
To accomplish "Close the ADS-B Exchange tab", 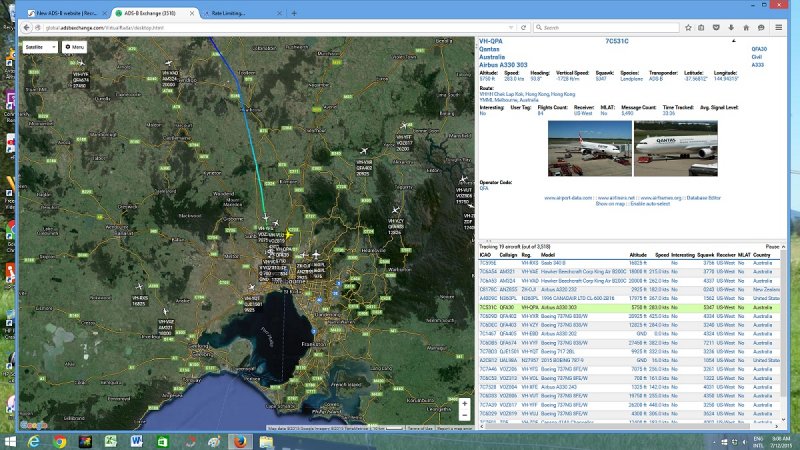I will pyautogui.click(x=192, y=13).
